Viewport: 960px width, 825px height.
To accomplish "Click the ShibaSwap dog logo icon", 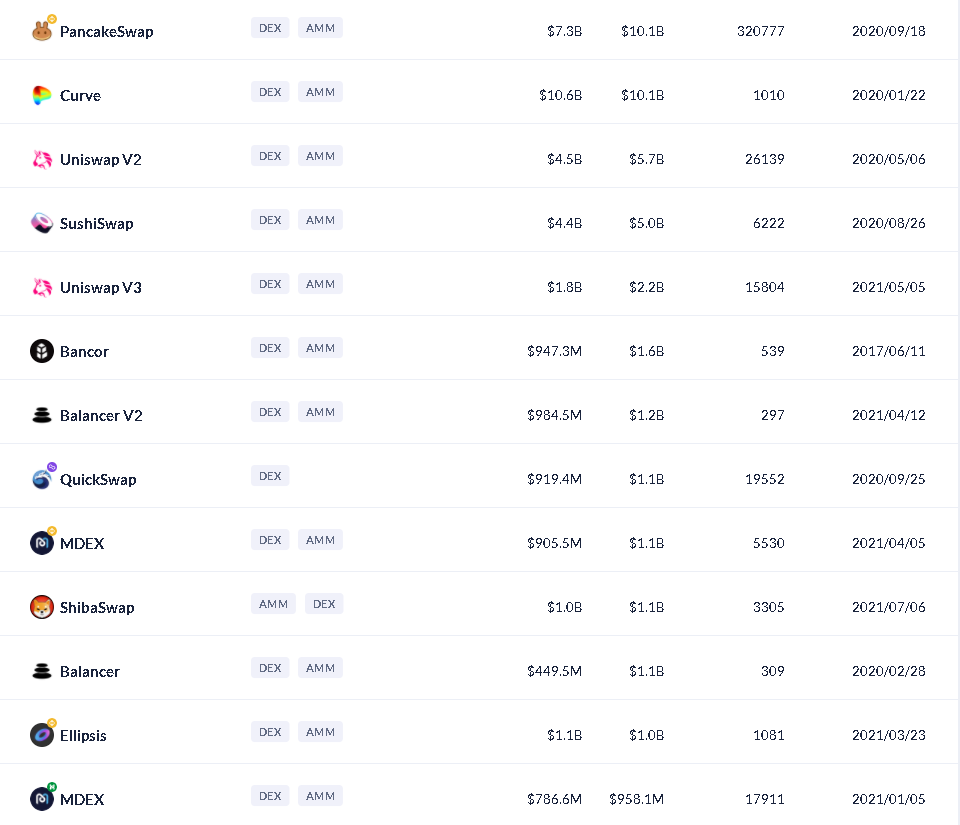I will click(41, 608).
